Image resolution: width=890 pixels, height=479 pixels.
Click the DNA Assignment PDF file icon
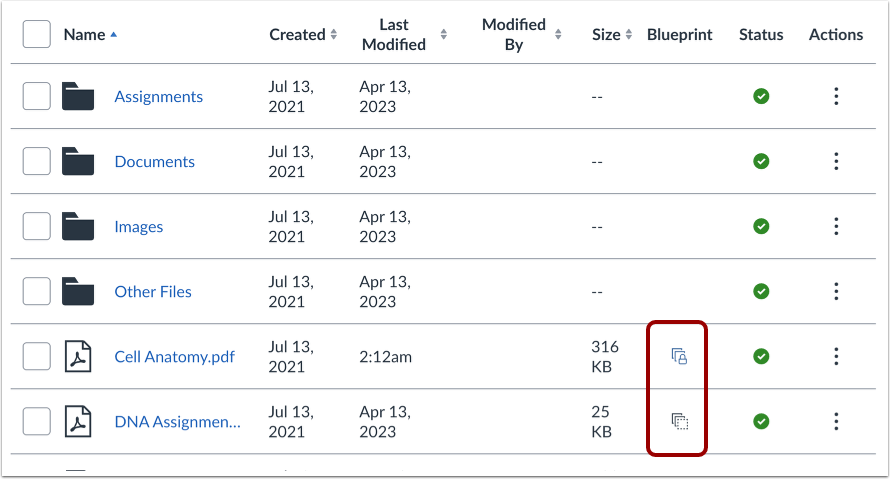[78, 422]
